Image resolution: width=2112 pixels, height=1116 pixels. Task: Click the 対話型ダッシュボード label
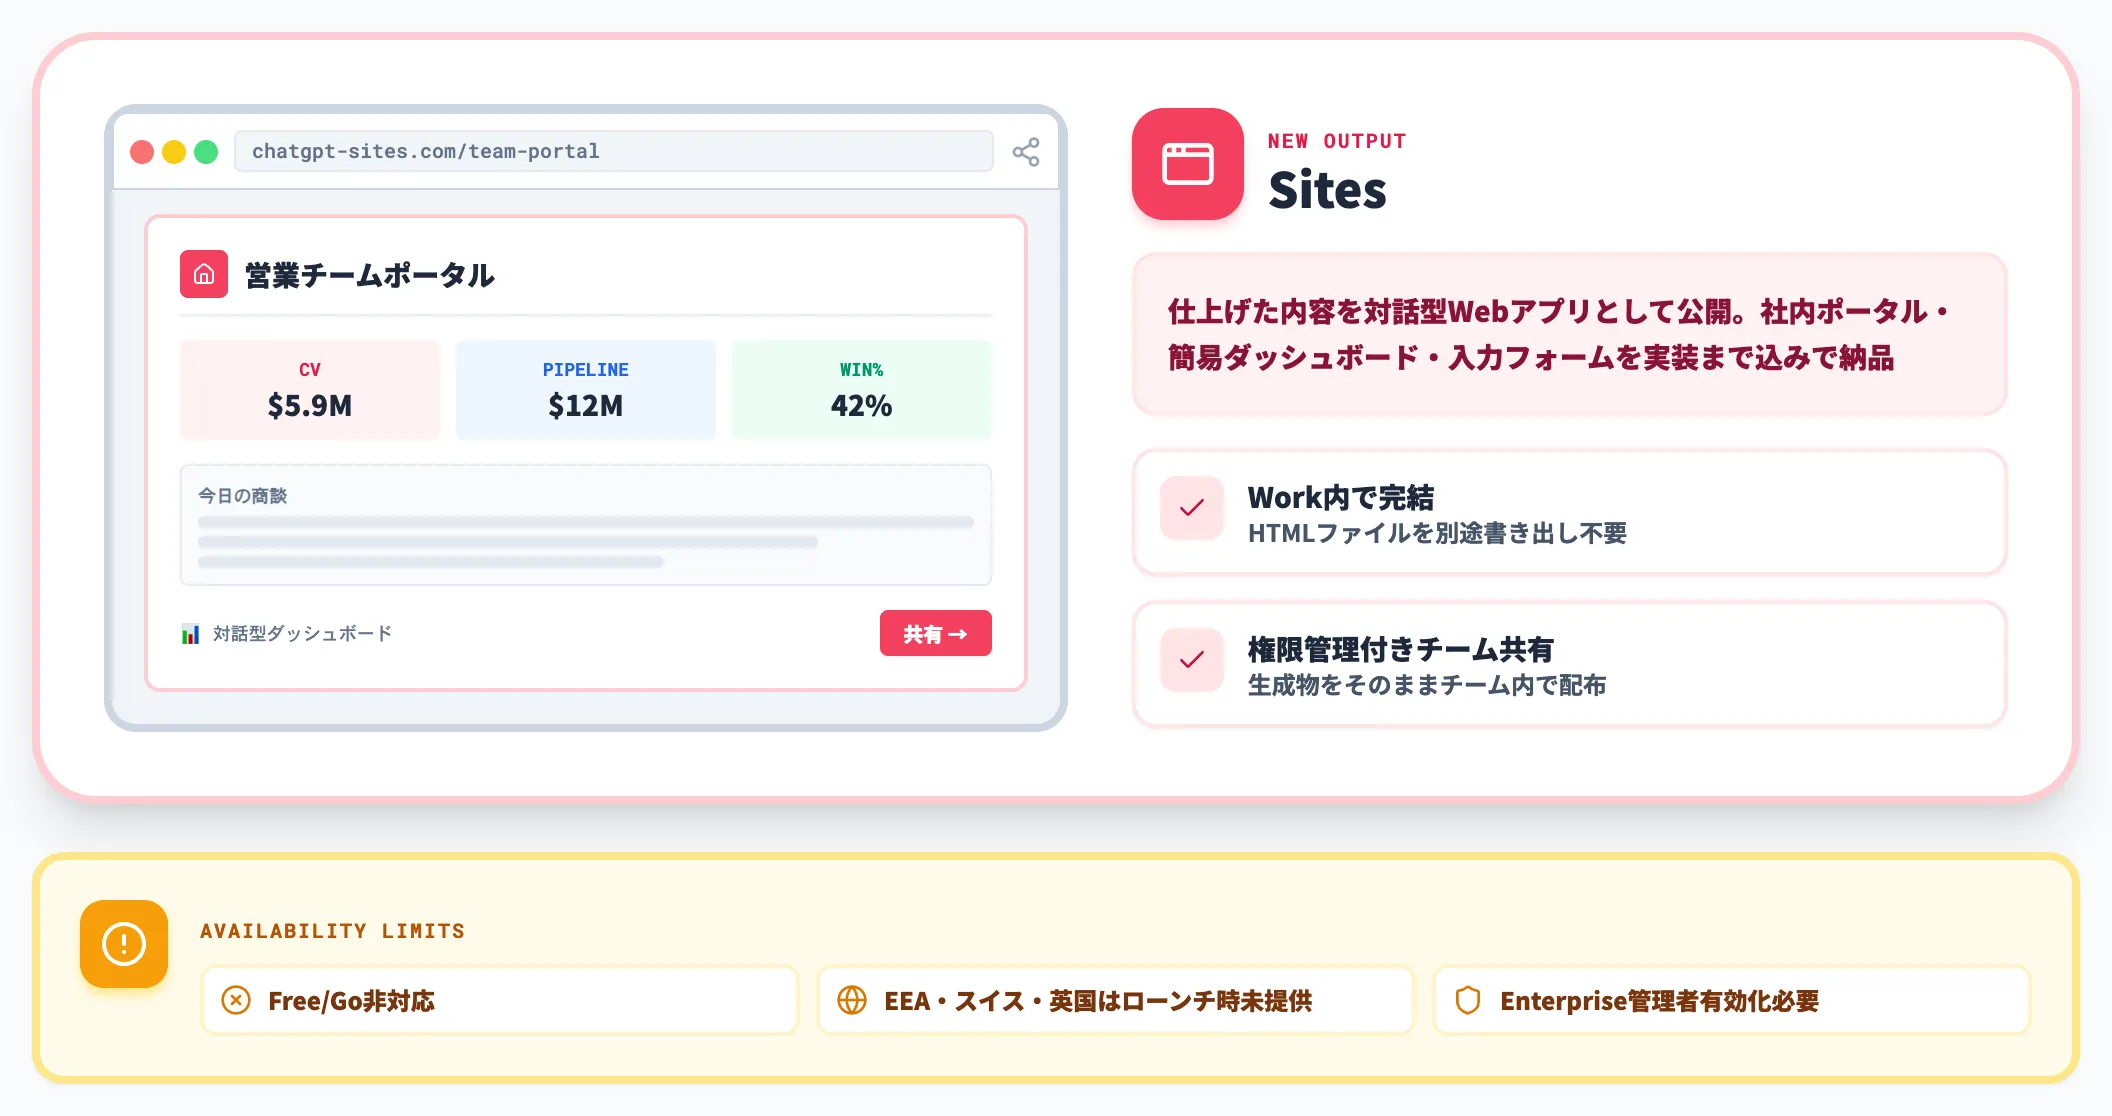tap(302, 634)
